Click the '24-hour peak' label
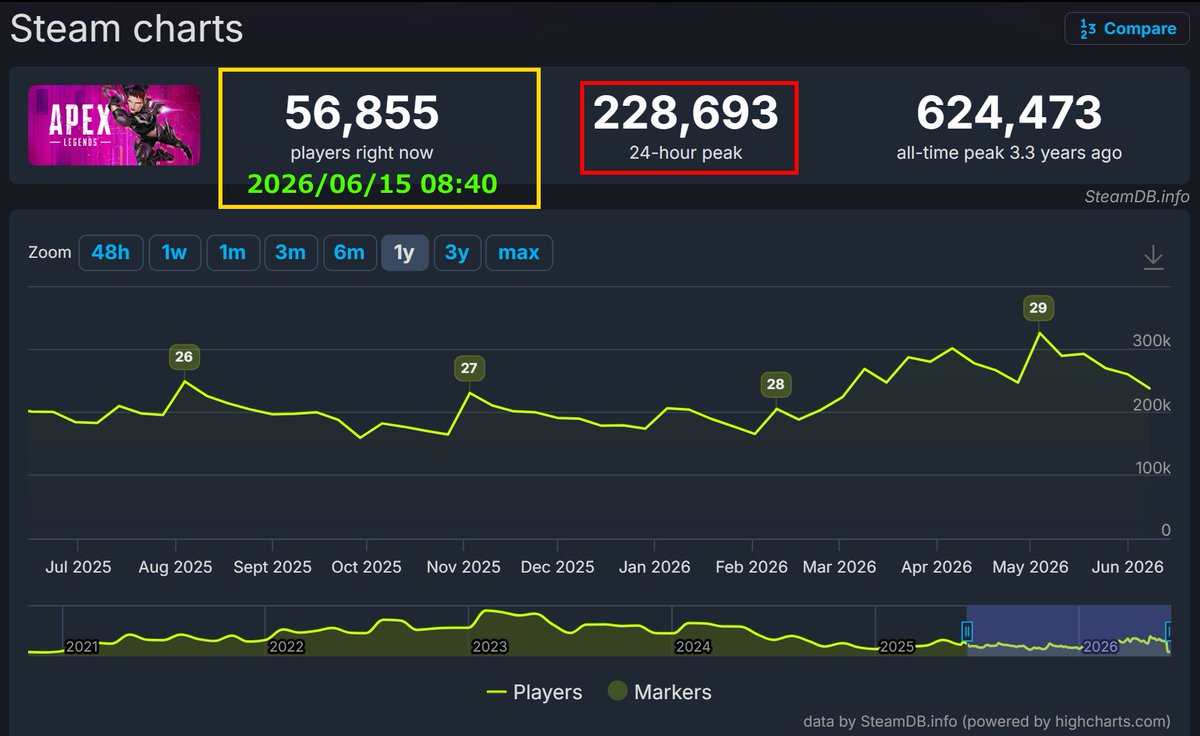 pyautogui.click(x=686, y=153)
